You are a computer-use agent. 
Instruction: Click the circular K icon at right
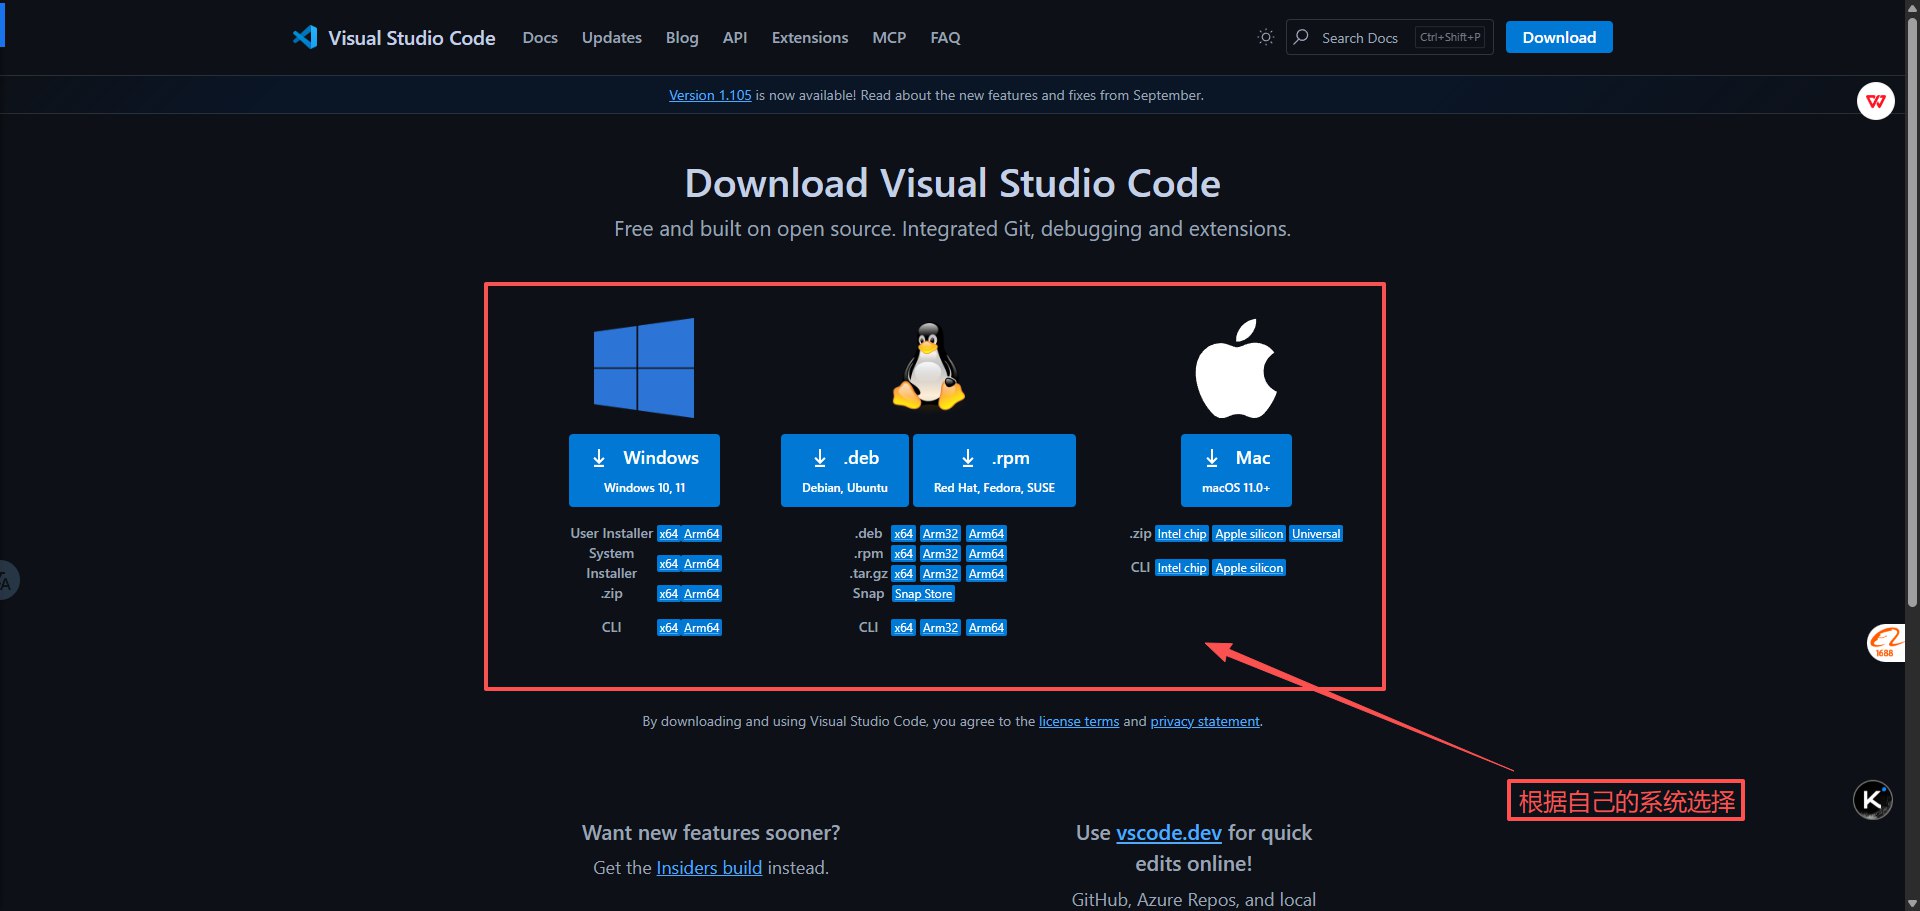tap(1872, 800)
